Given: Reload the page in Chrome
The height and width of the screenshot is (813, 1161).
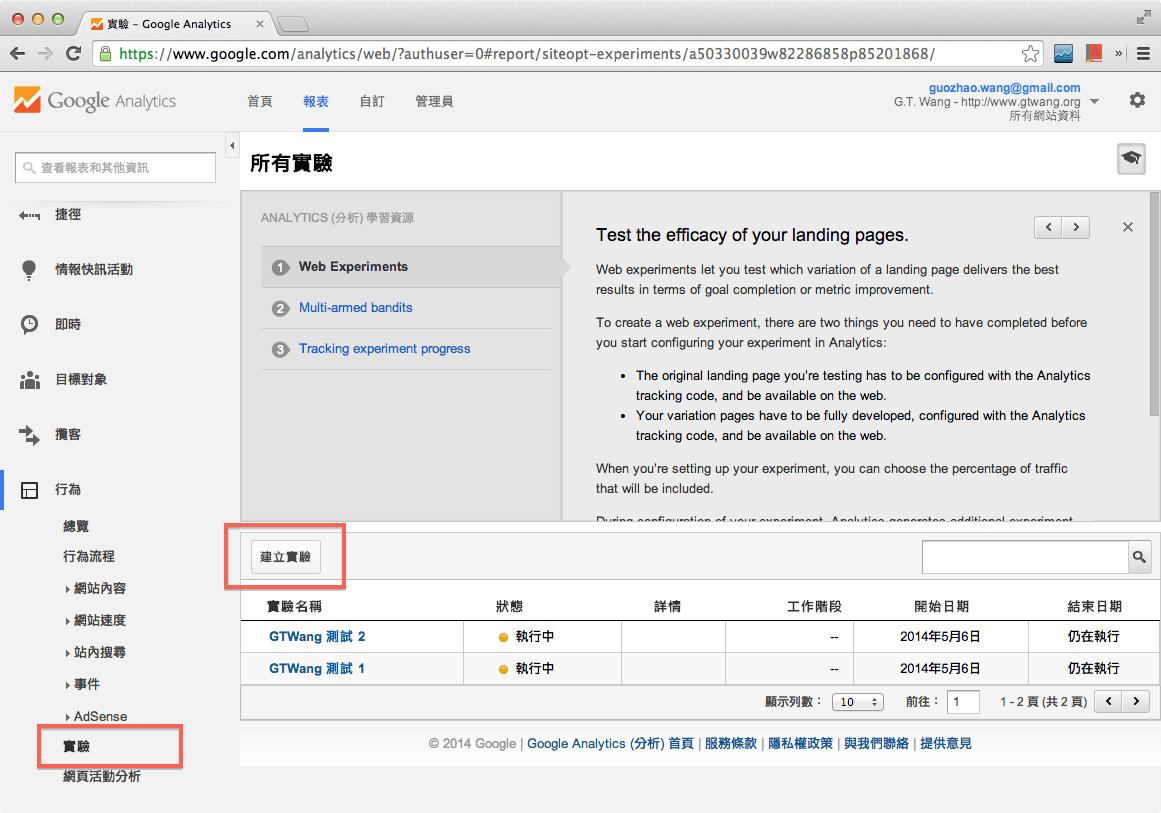Looking at the screenshot, I should pos(73,54).
